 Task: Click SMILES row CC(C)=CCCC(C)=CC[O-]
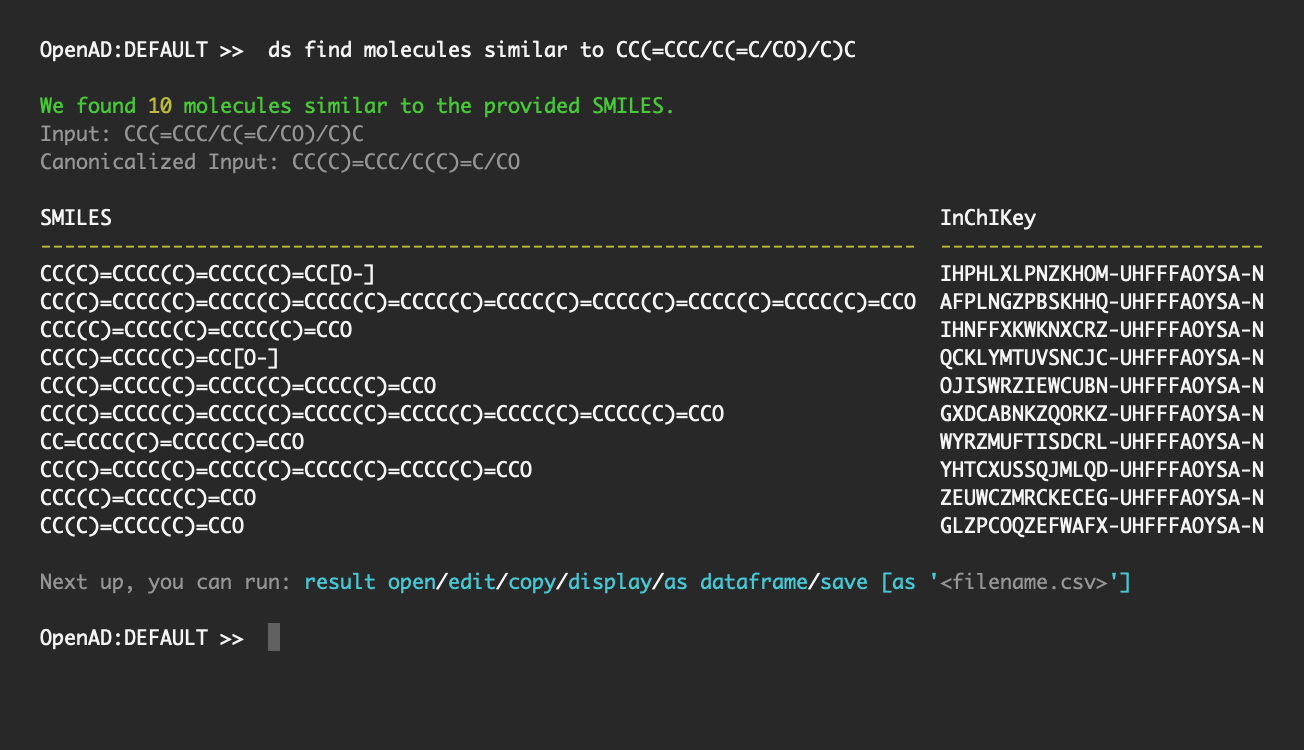point(160,358)
